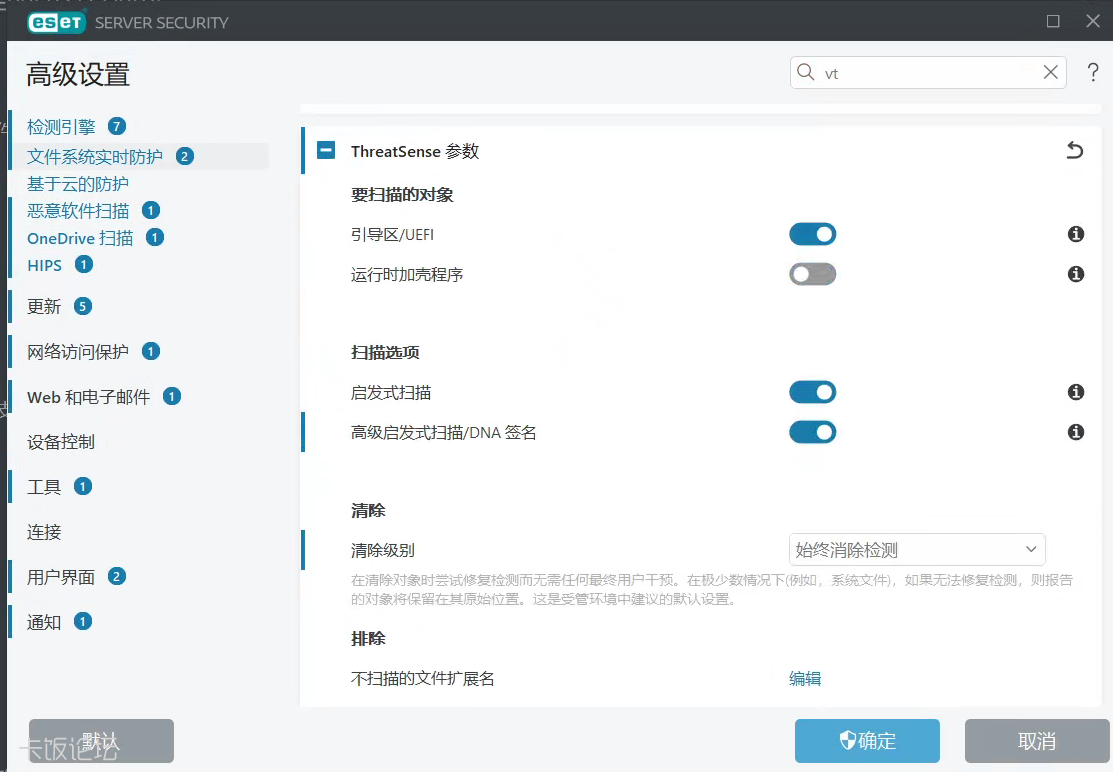Click the 取消 button
The width and height of the screenshot is (1113, 772).
1036,741
